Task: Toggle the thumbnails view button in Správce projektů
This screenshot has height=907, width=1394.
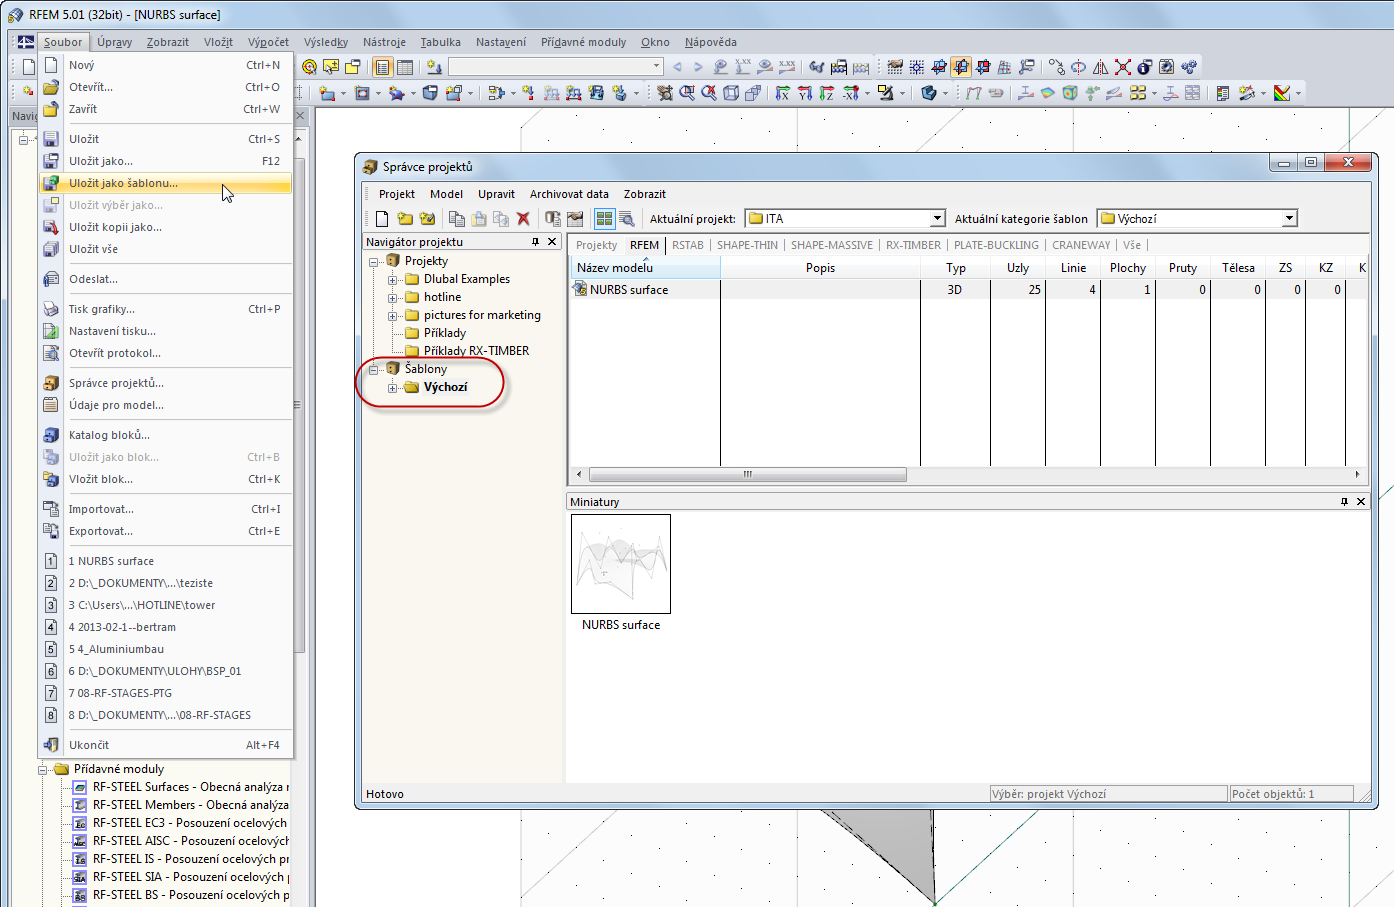Action: click(604, 219)
